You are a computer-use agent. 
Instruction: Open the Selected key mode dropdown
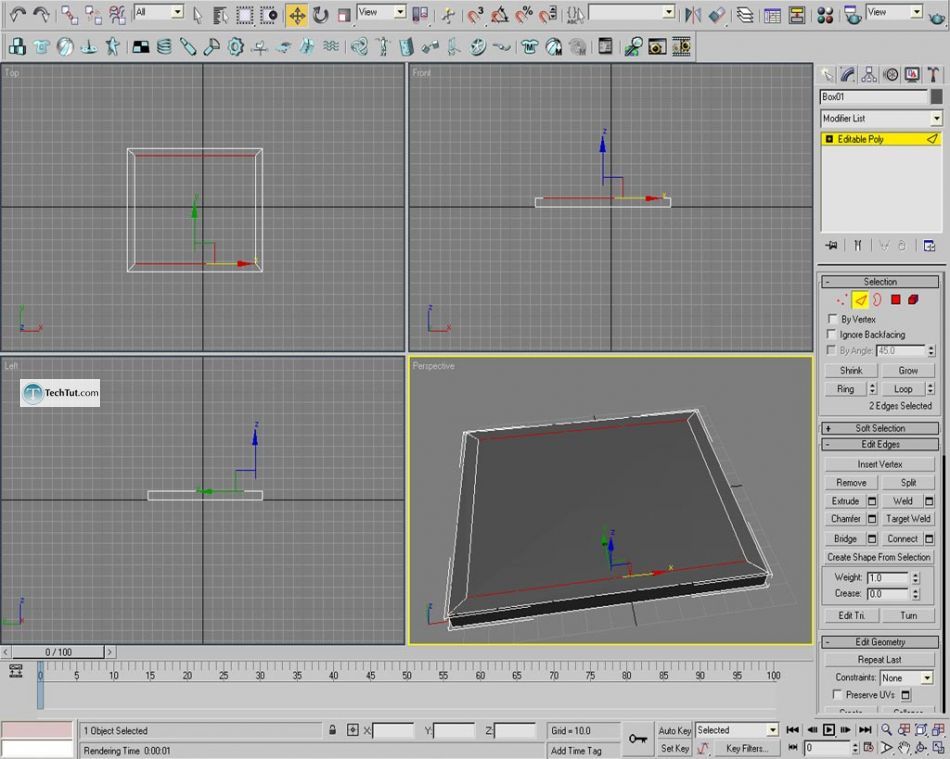737,730
